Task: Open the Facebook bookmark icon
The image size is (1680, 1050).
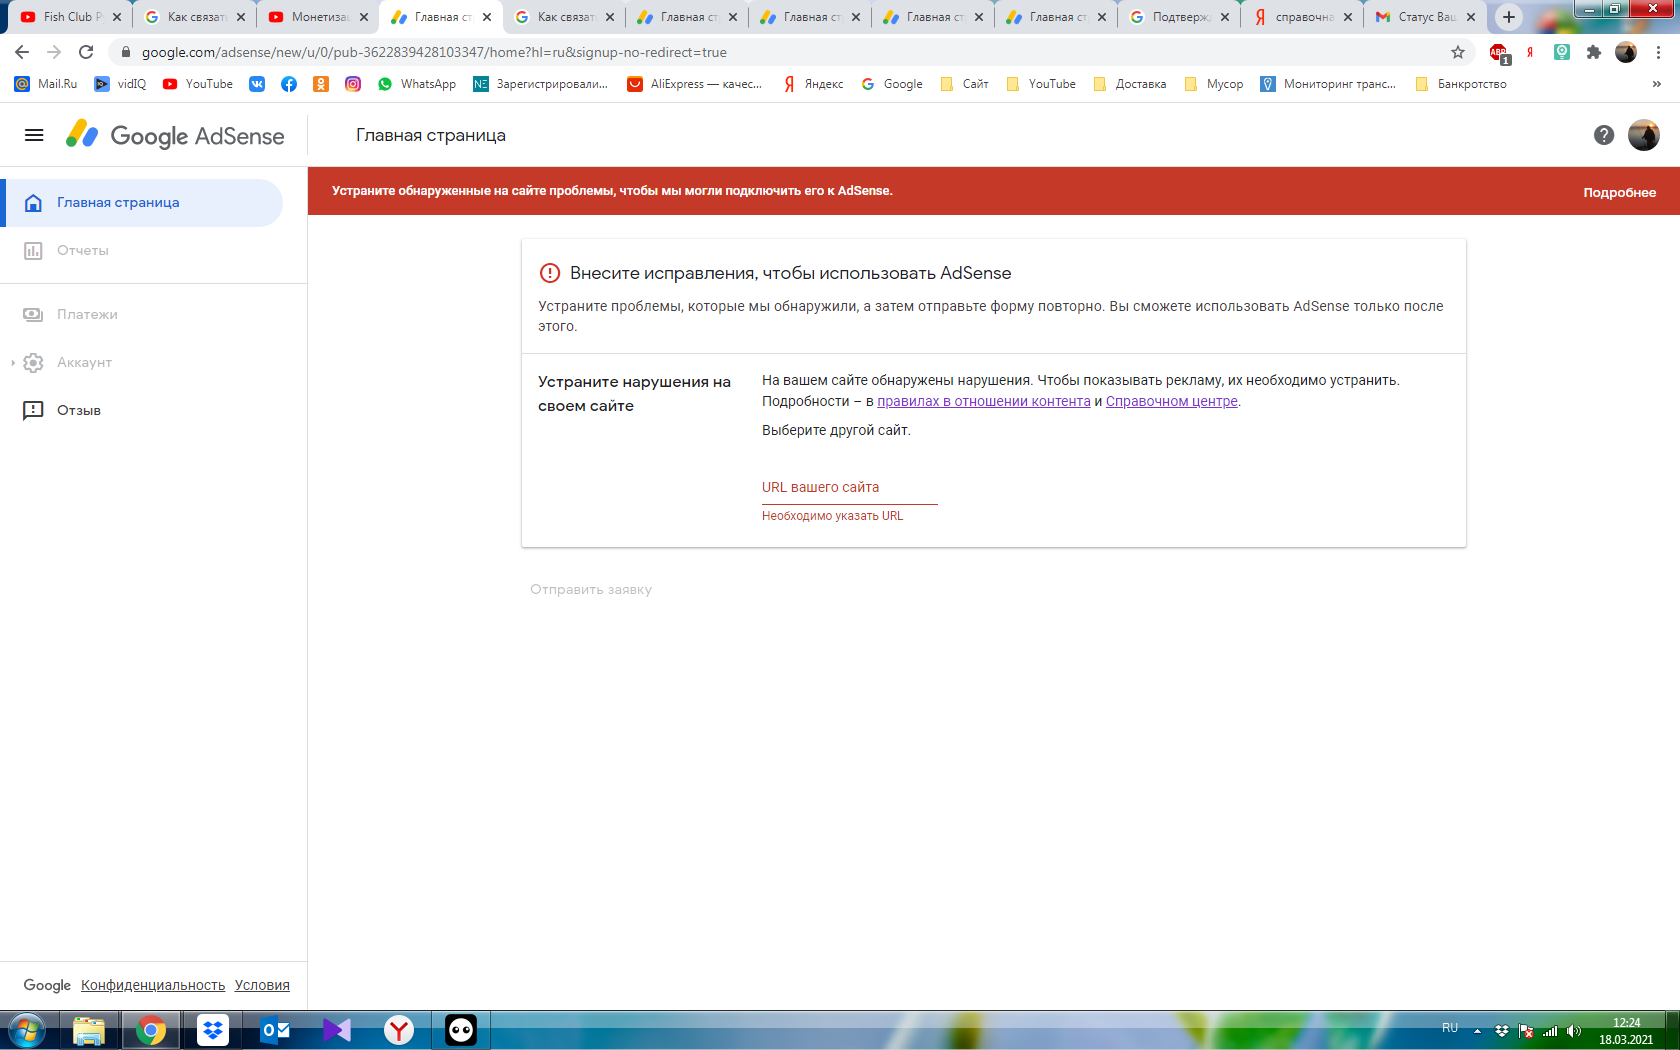Action: tap(289, 84)
